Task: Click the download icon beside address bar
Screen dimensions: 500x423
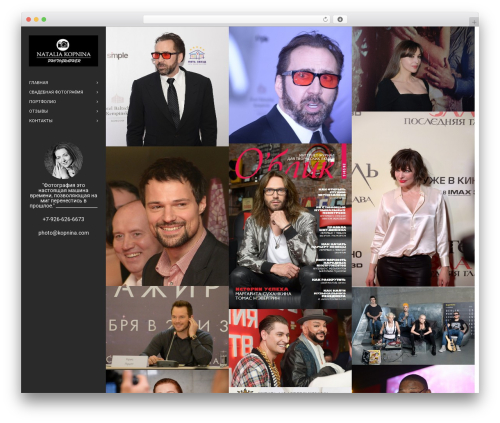Action: tap(340, 19)
